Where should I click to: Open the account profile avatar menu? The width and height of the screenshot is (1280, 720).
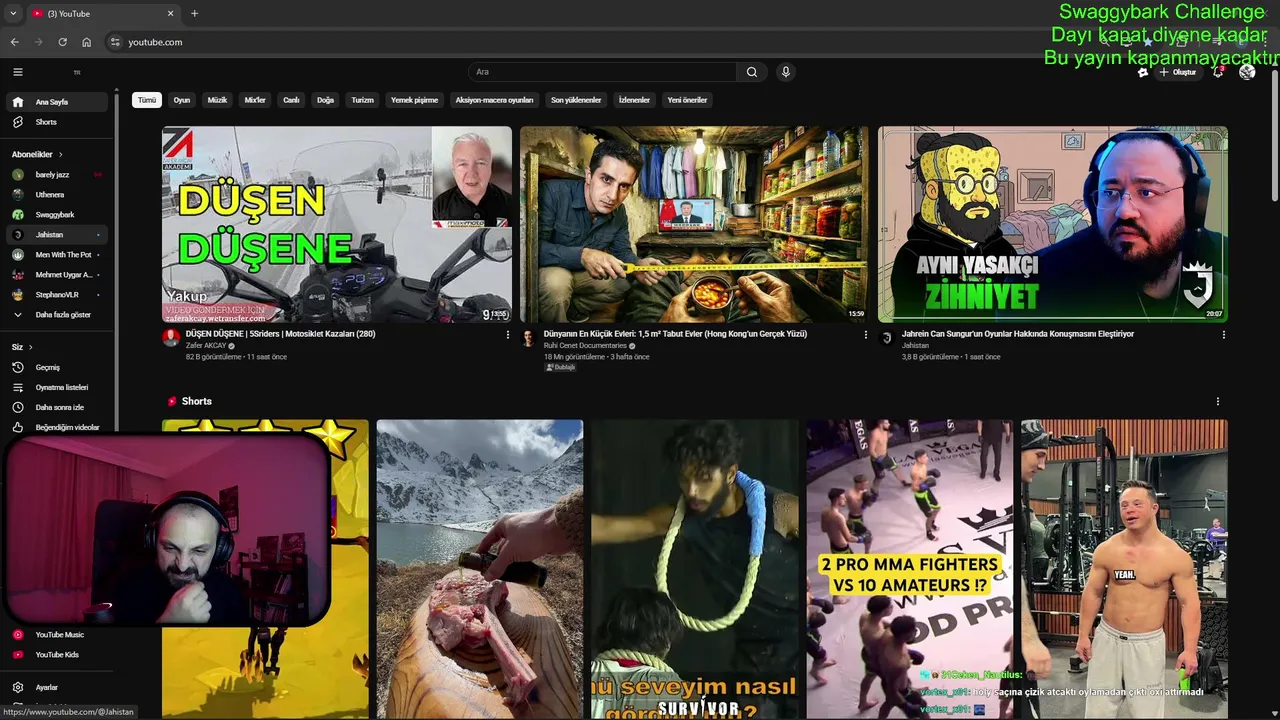[1247, 72]
